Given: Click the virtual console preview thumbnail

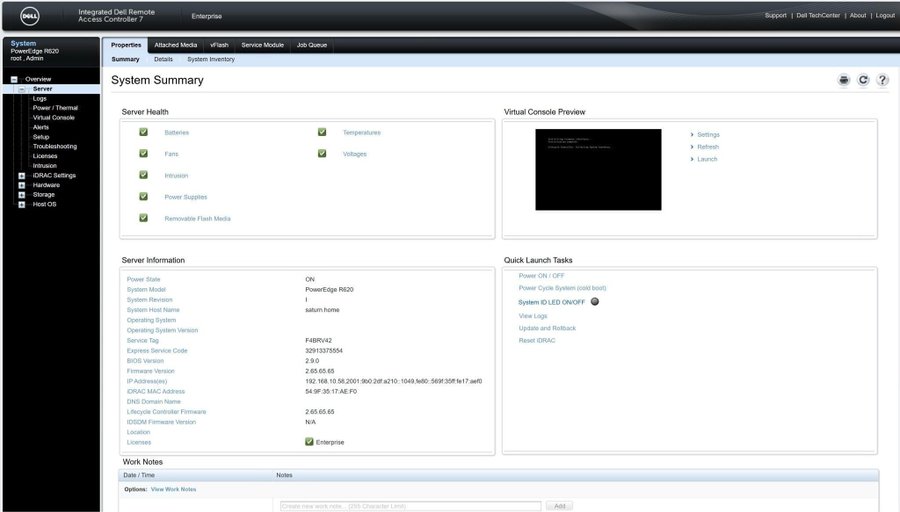Looking at the screenshot, I should pyautogui.click(x=598, y=169).
